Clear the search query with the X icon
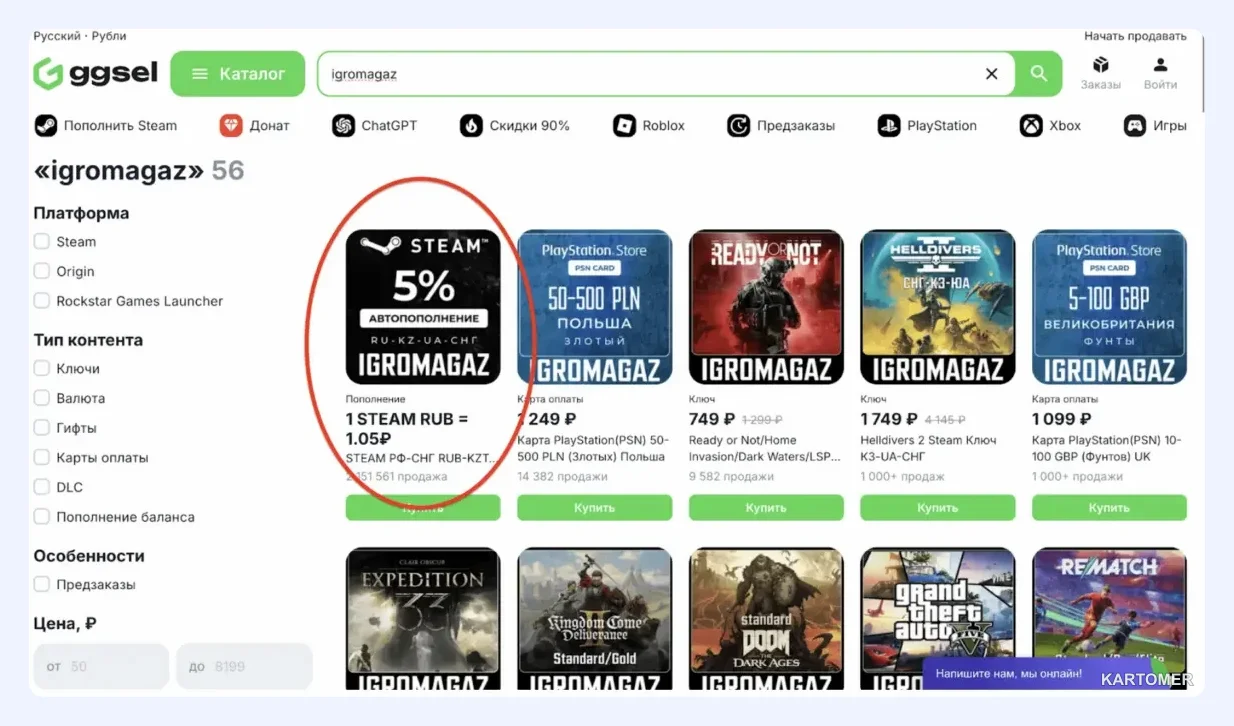Viewport: 1234px width, 726px height. pos(992,74)
